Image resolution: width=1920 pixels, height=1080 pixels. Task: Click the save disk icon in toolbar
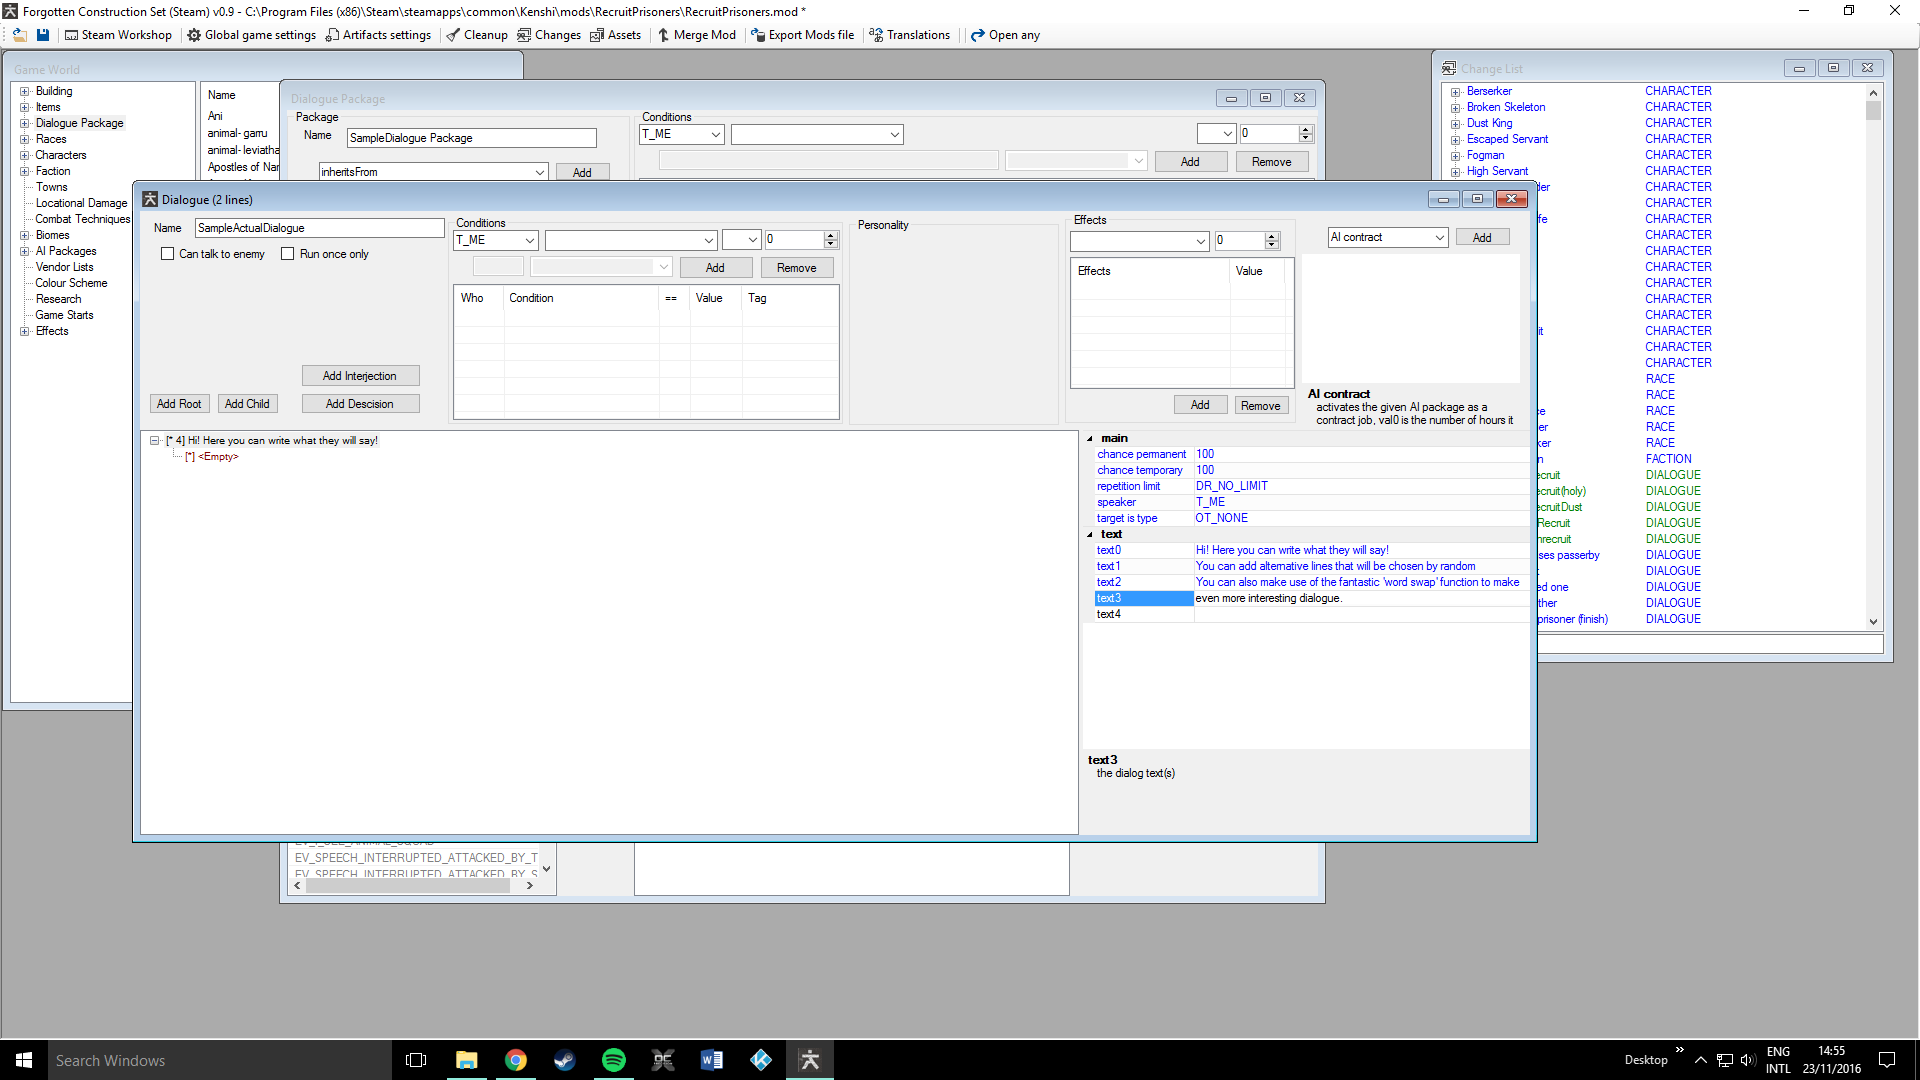coord(43,35)
